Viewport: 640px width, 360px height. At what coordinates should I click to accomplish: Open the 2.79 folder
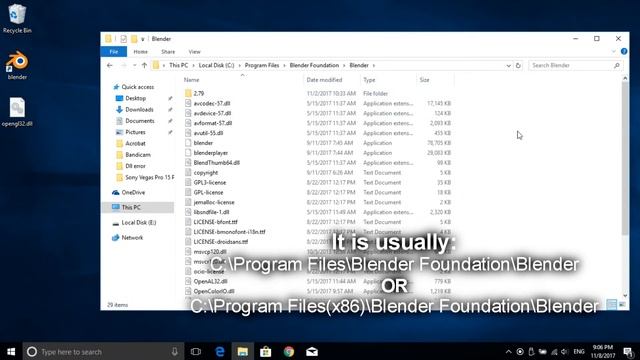pos(199,93)
